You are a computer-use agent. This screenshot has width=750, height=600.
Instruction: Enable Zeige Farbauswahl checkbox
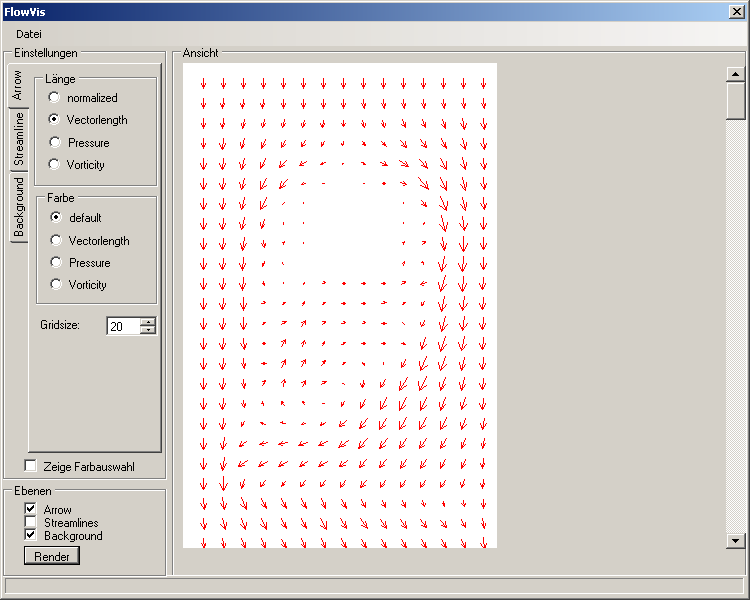pos(31,466)
